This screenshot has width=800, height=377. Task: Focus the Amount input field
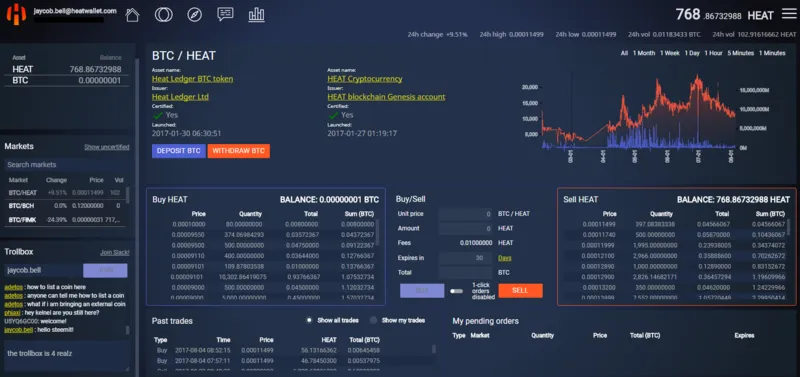click(466, 228)
